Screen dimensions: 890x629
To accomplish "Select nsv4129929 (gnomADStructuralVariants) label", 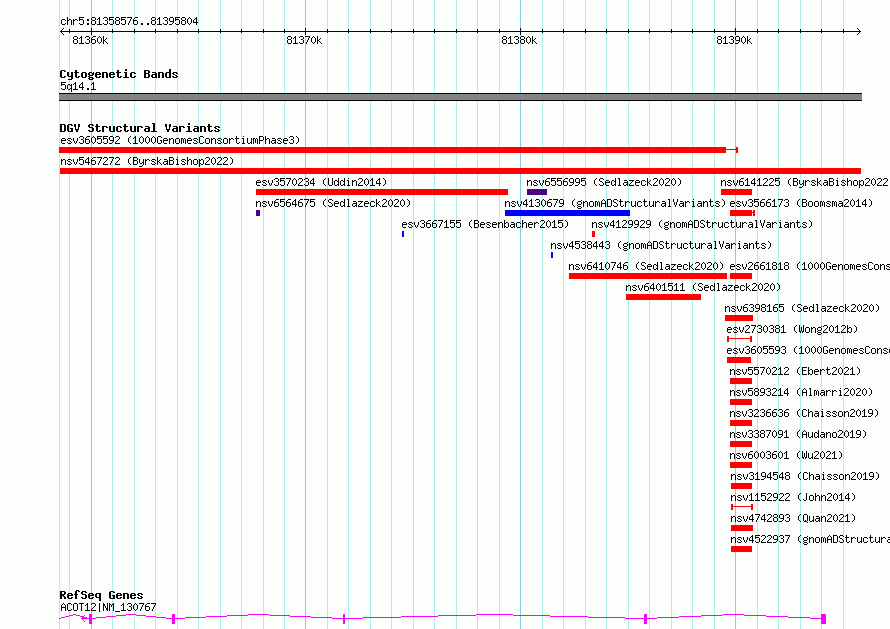I will click(x=702, y=224).
